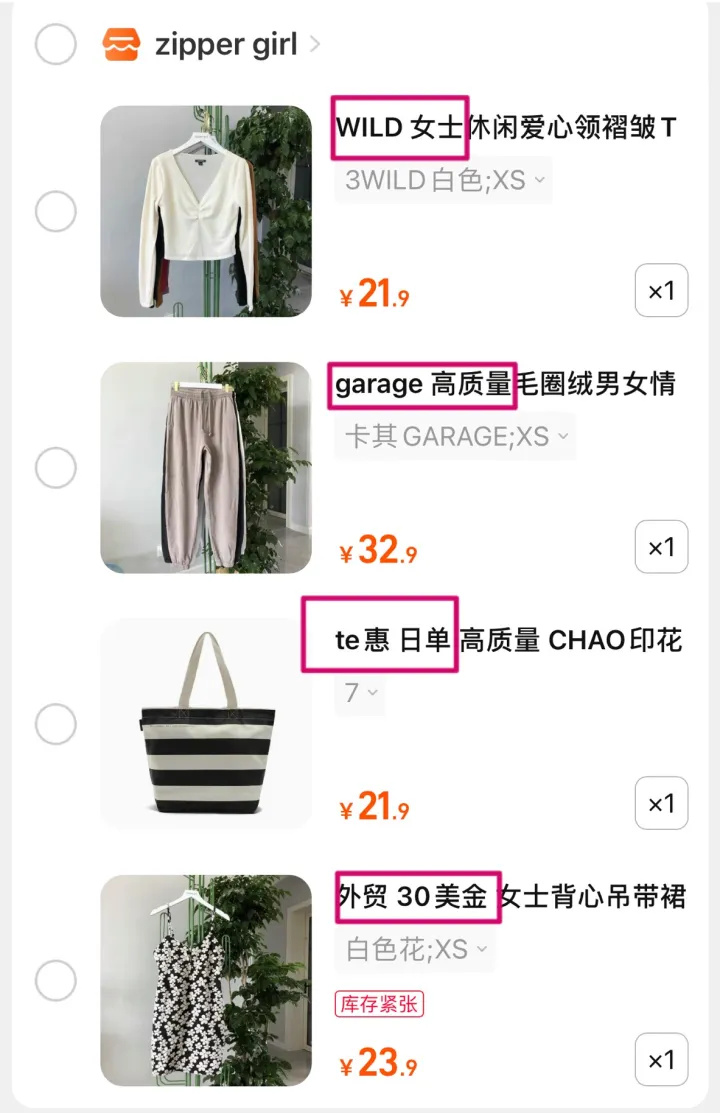View the khaki jogger pants thumbnail

point(206,467)
